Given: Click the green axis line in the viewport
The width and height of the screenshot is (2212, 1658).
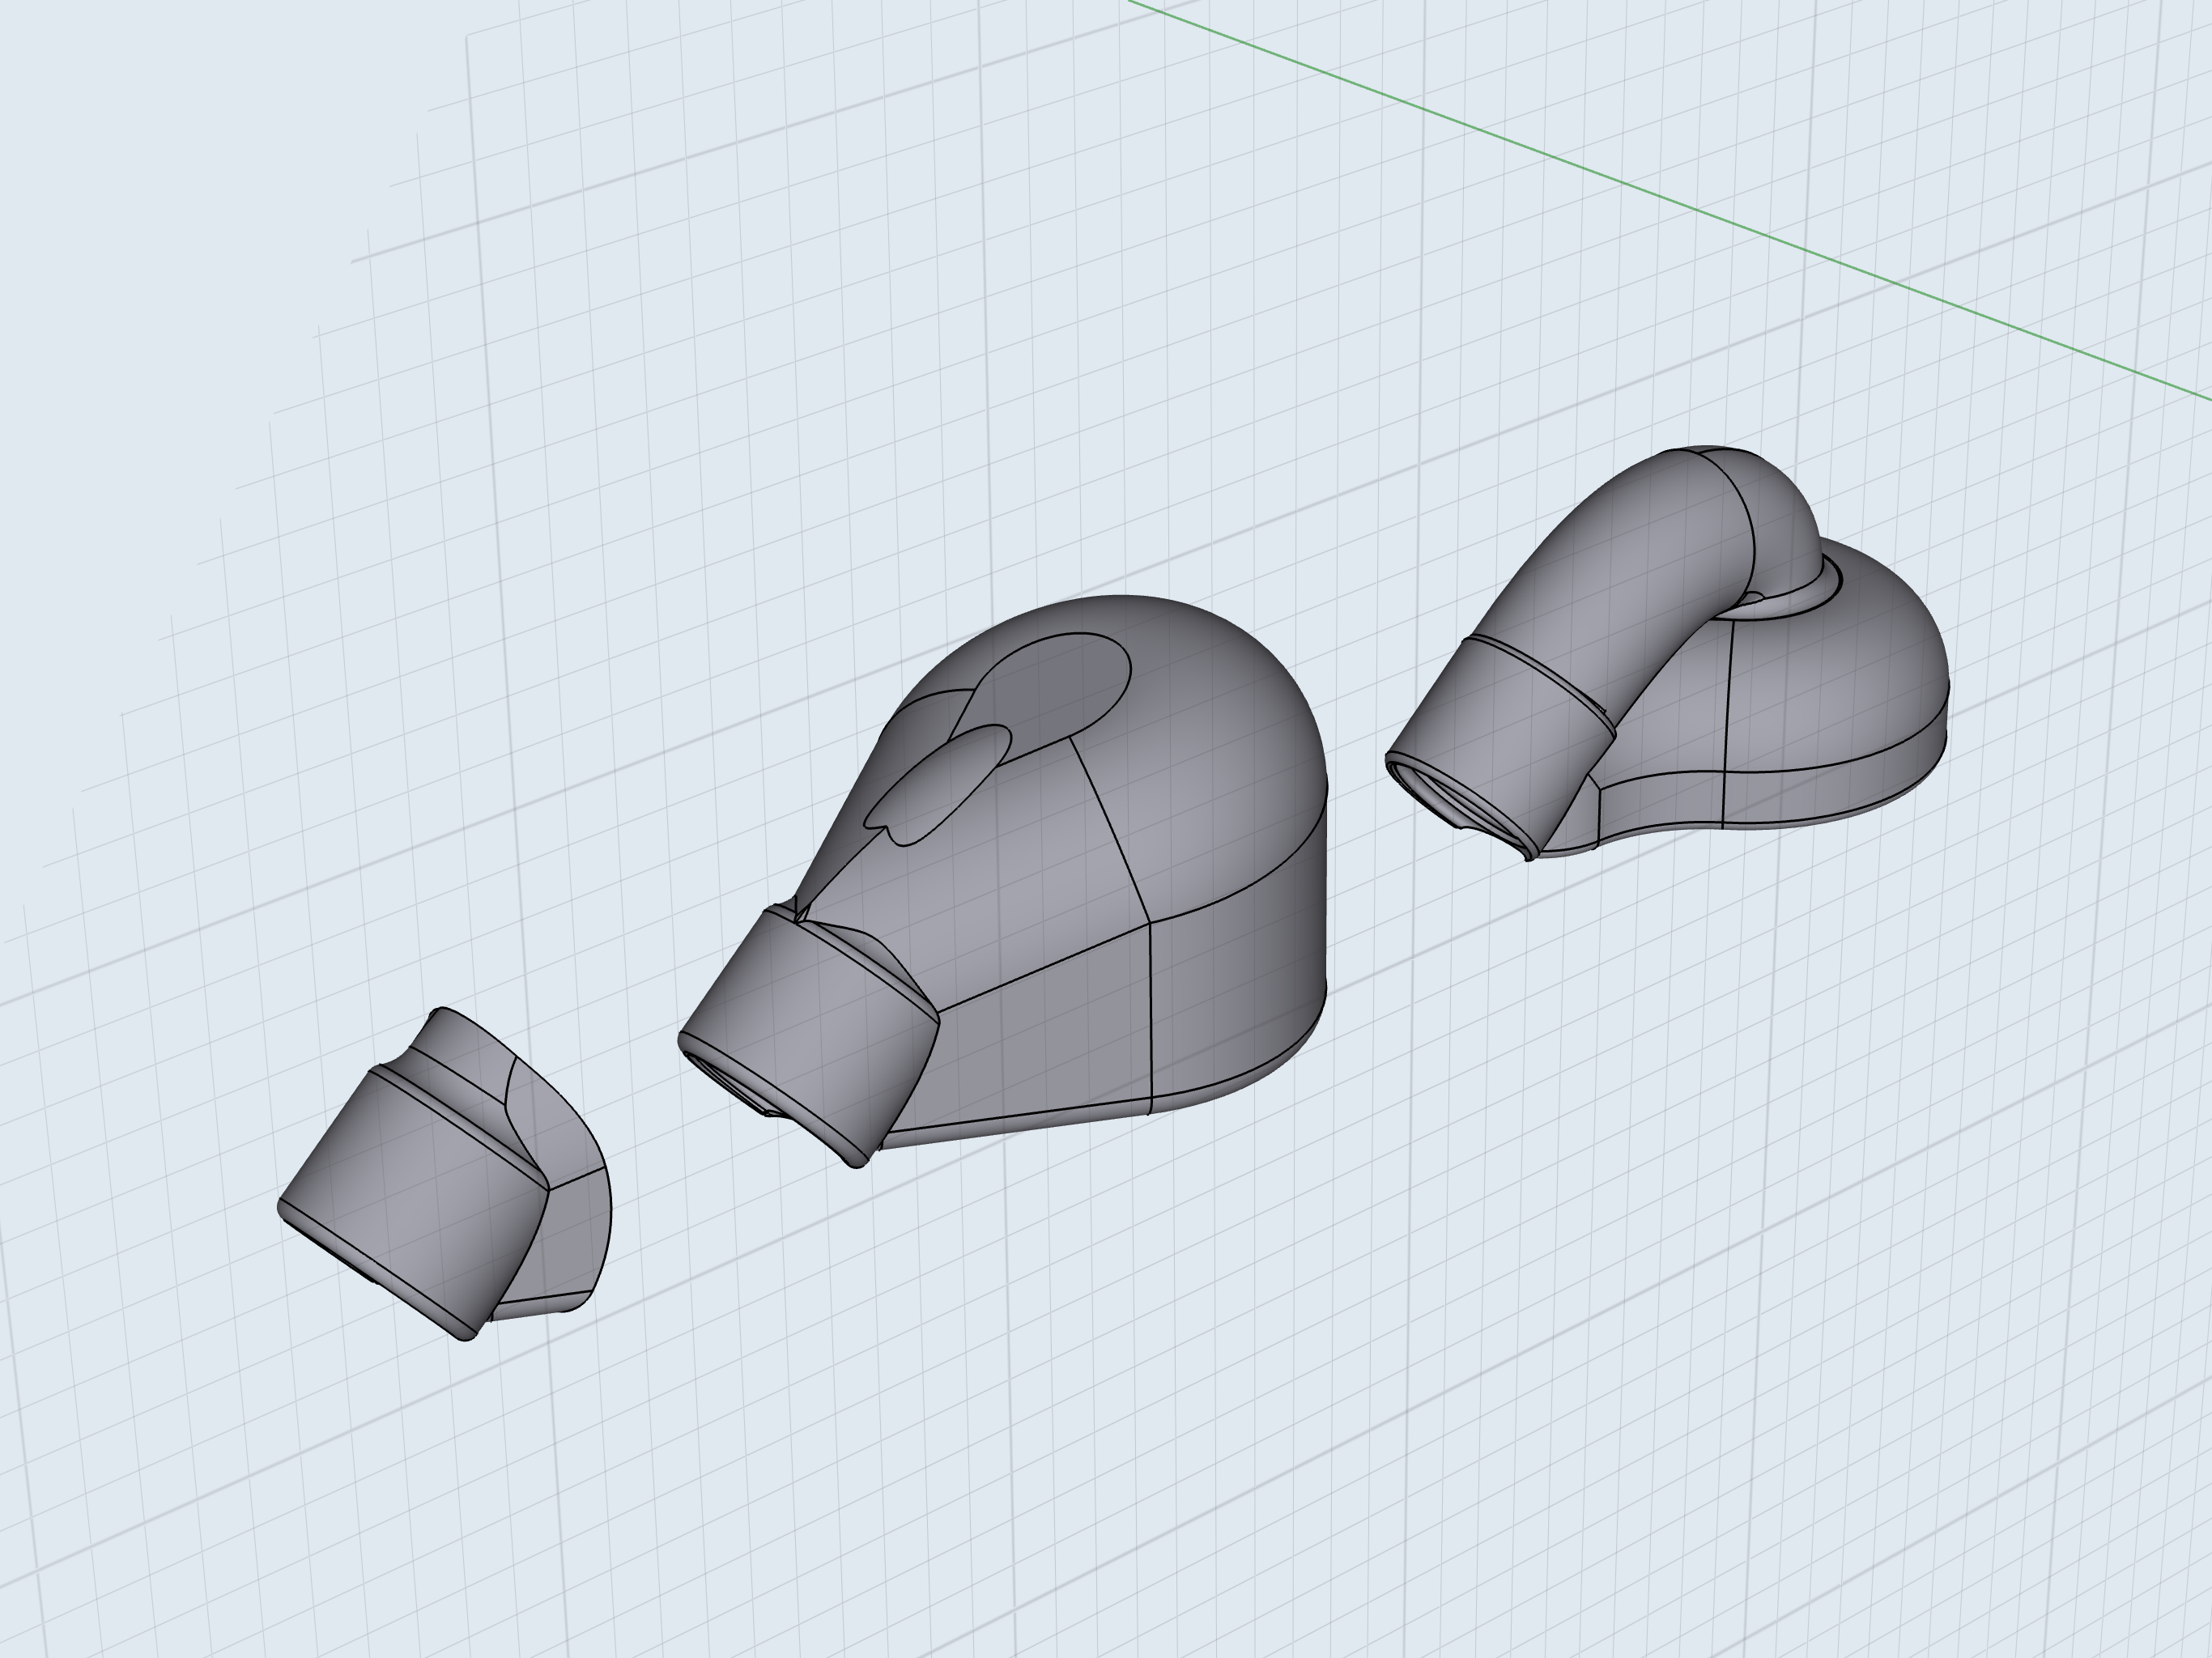Looking at the screenshot, I should tap(1670, 200).
